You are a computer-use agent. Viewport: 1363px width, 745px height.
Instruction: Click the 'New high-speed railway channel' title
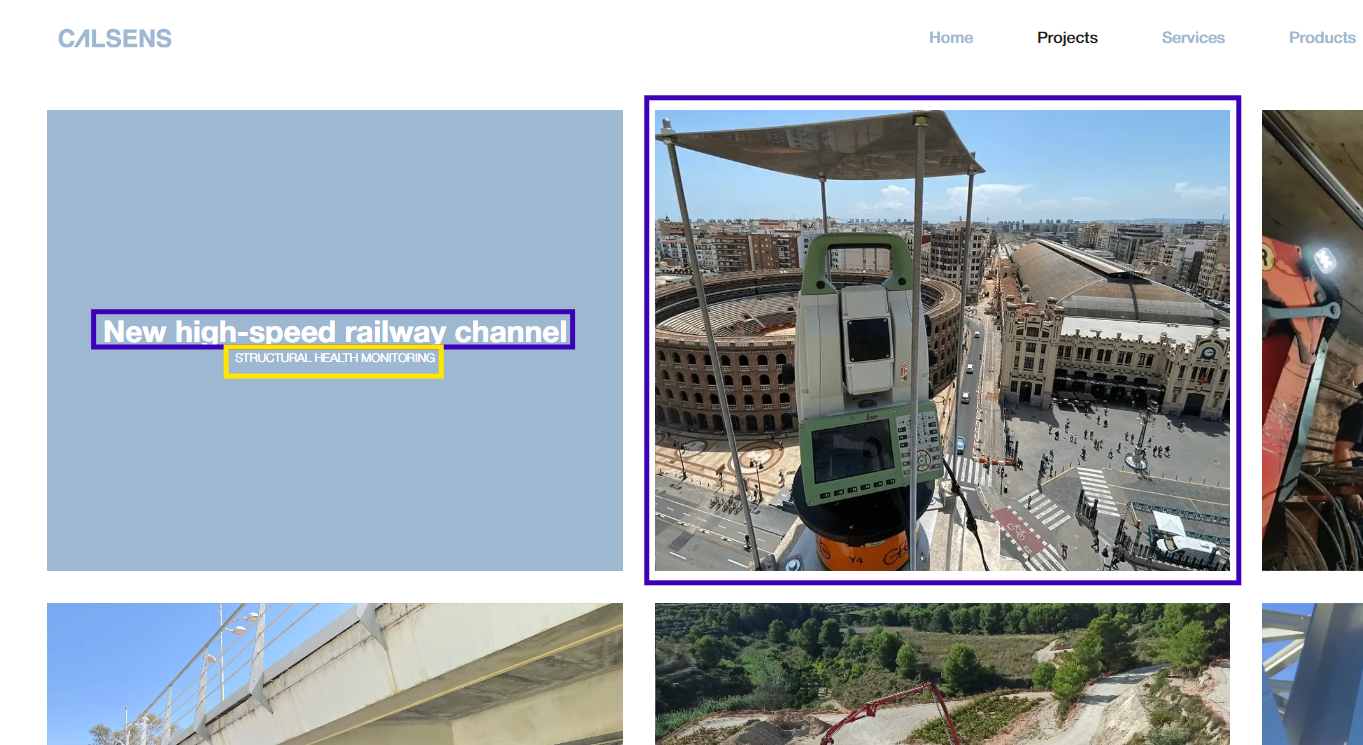(333, 330)
